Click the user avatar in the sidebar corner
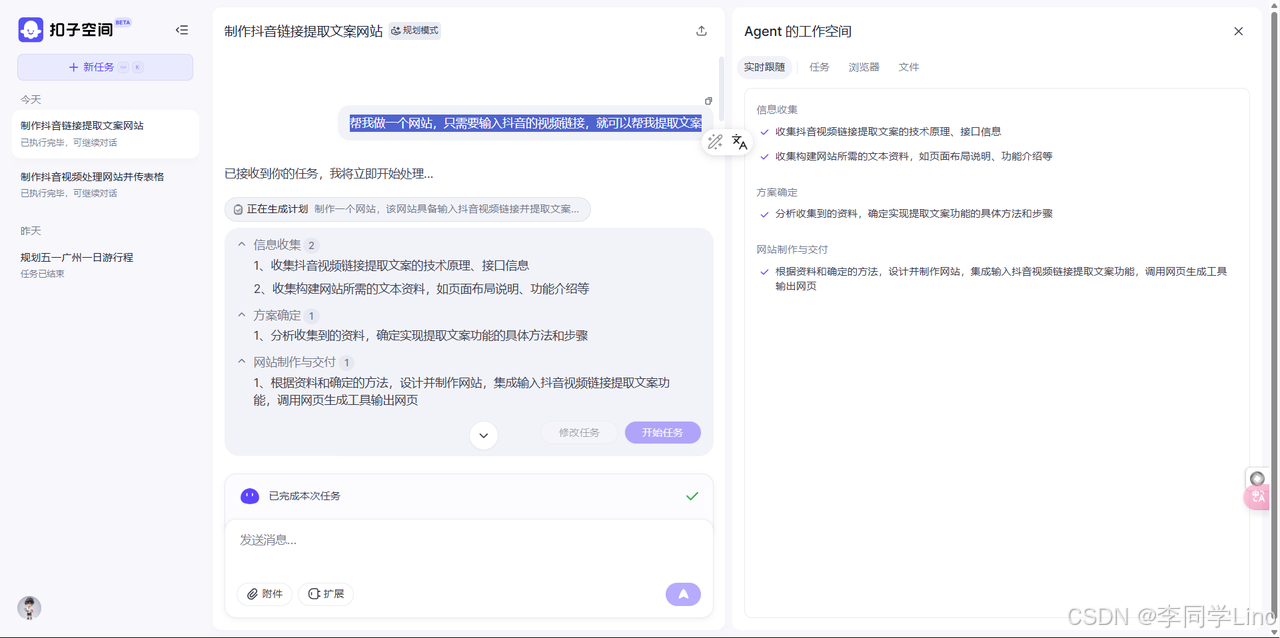Viewport: 1280px width, 638px height. (29, 608)
